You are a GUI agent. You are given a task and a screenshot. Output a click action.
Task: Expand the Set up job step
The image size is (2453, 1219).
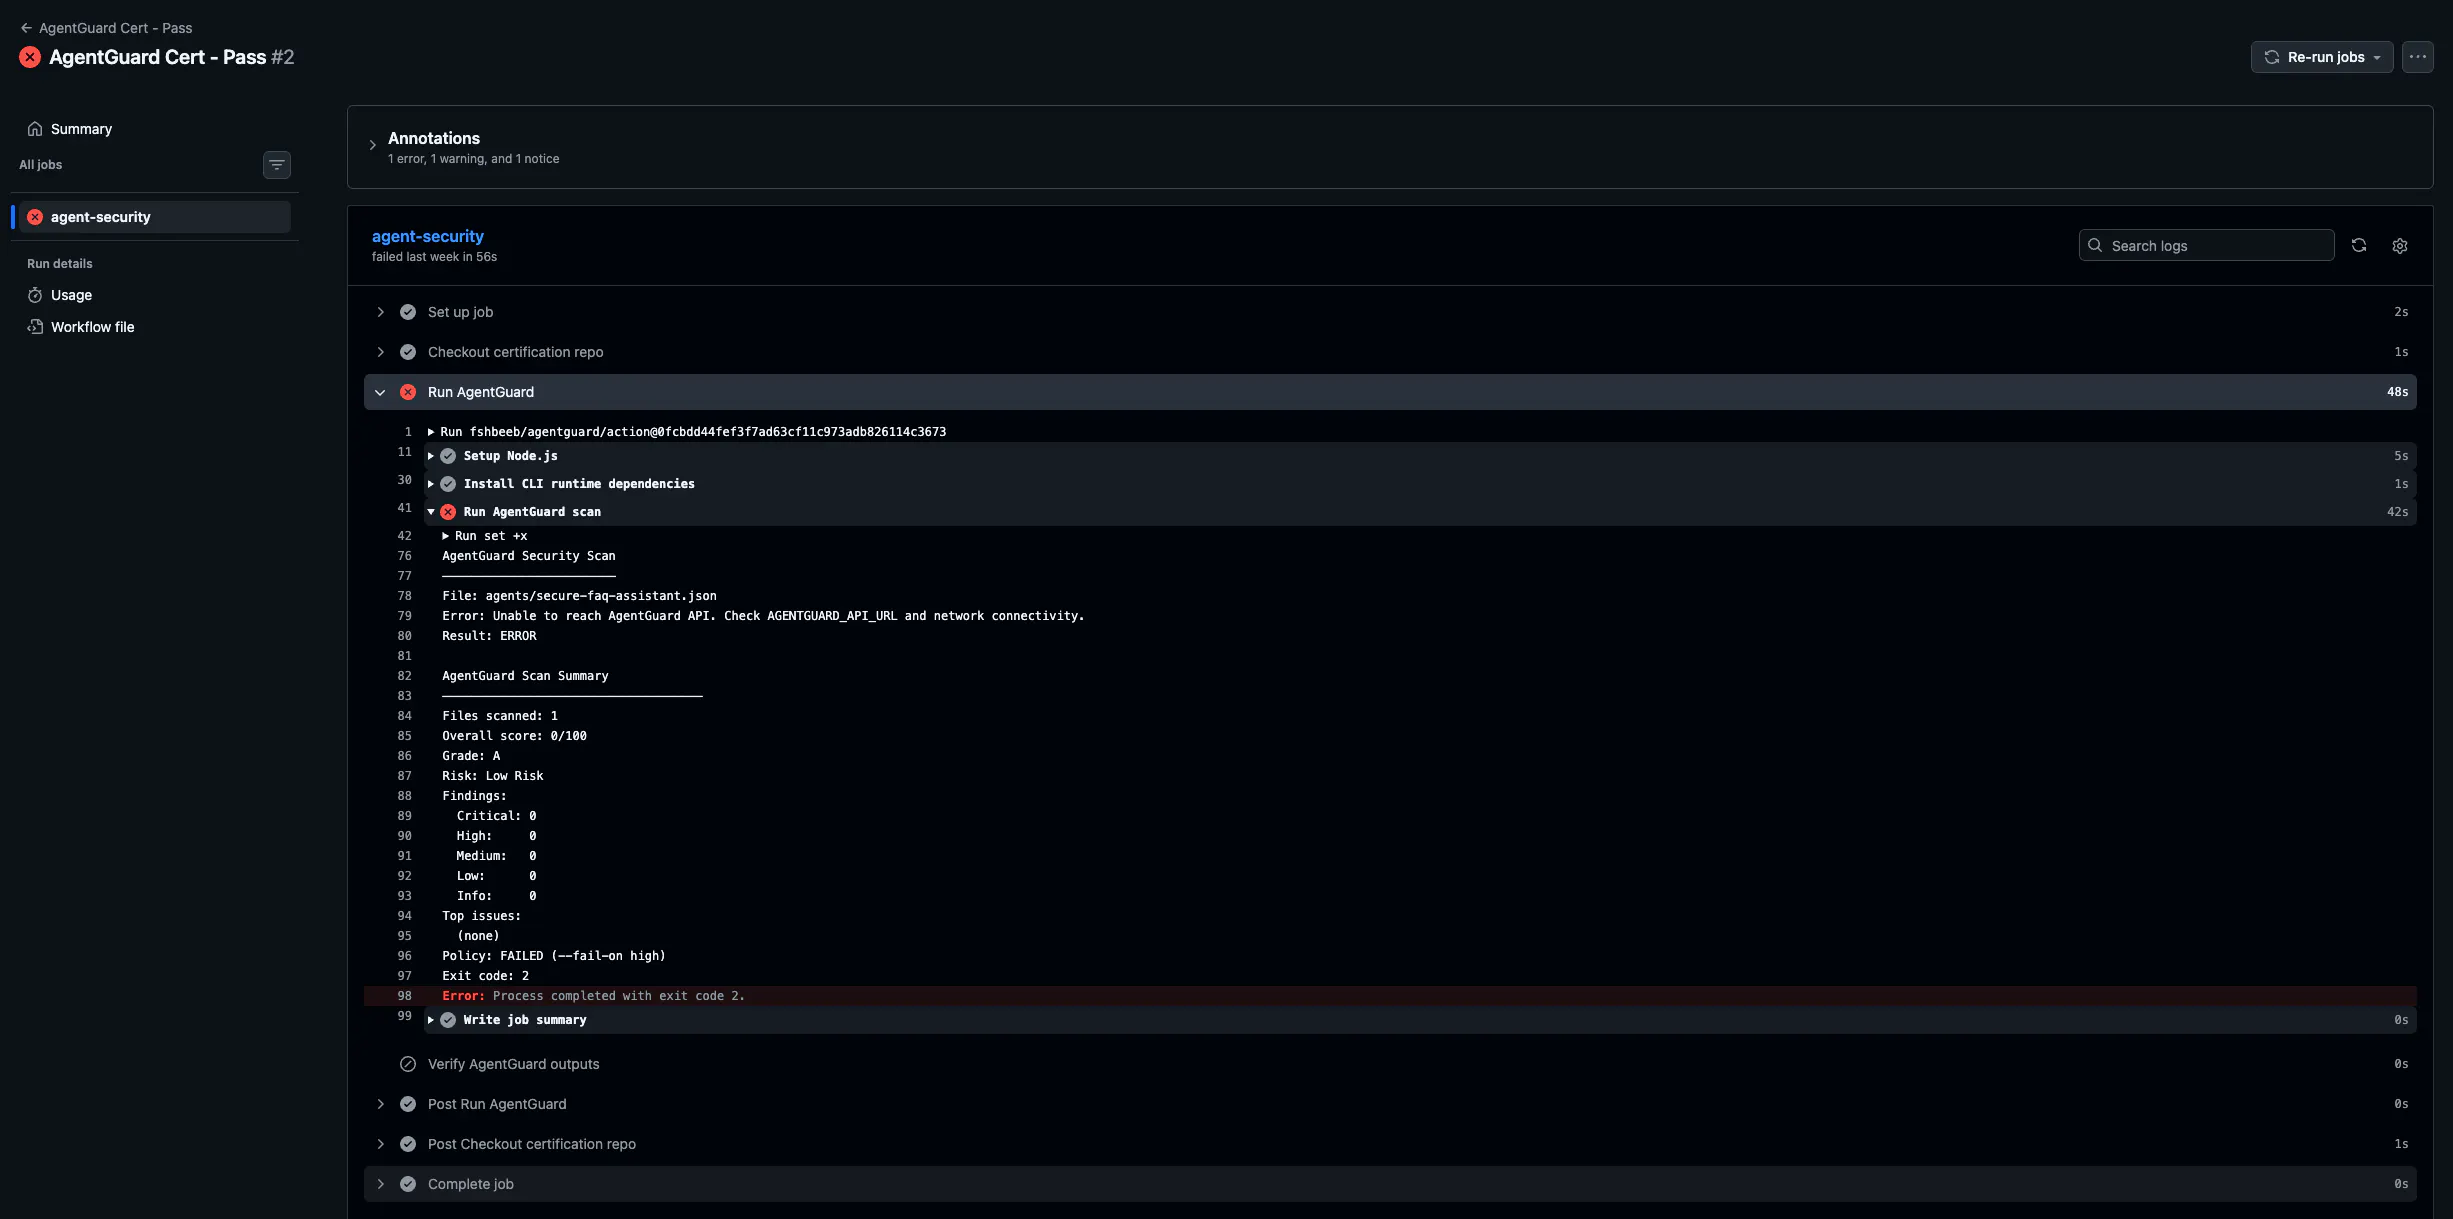[380, 312]
